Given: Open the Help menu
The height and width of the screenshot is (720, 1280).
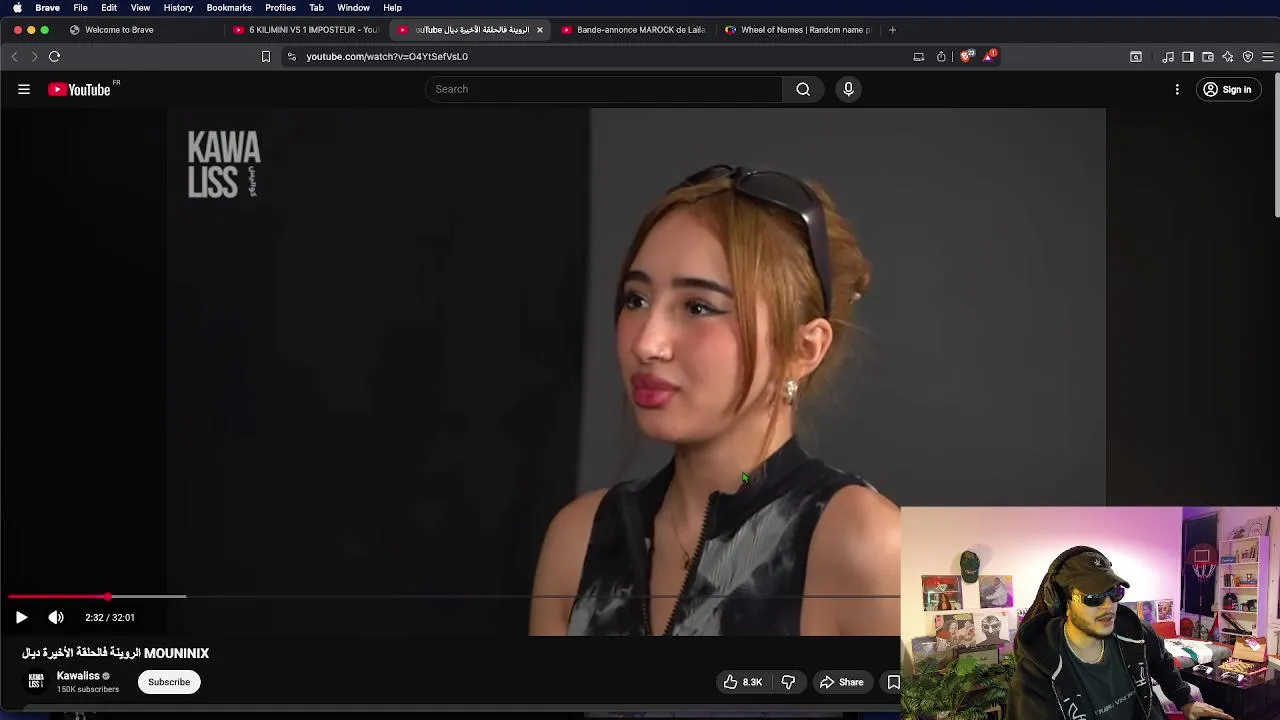Looking at the screenshot, I should [392, 8].
